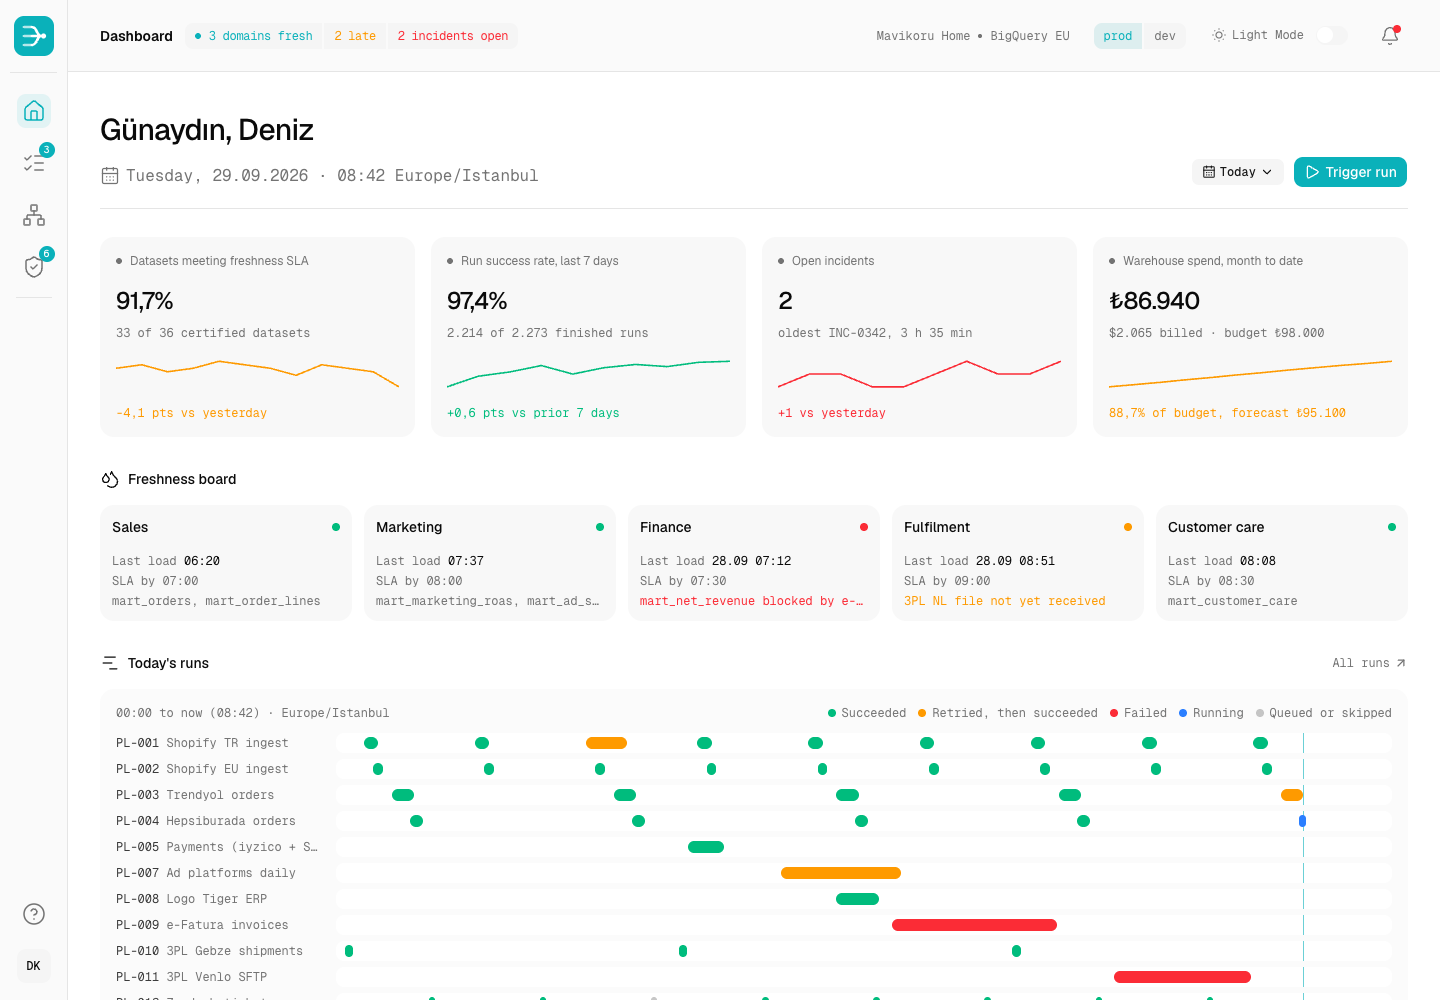Click the 2 incidents open chip
Screen dimensions: 1440x1000
click(452, 36)
